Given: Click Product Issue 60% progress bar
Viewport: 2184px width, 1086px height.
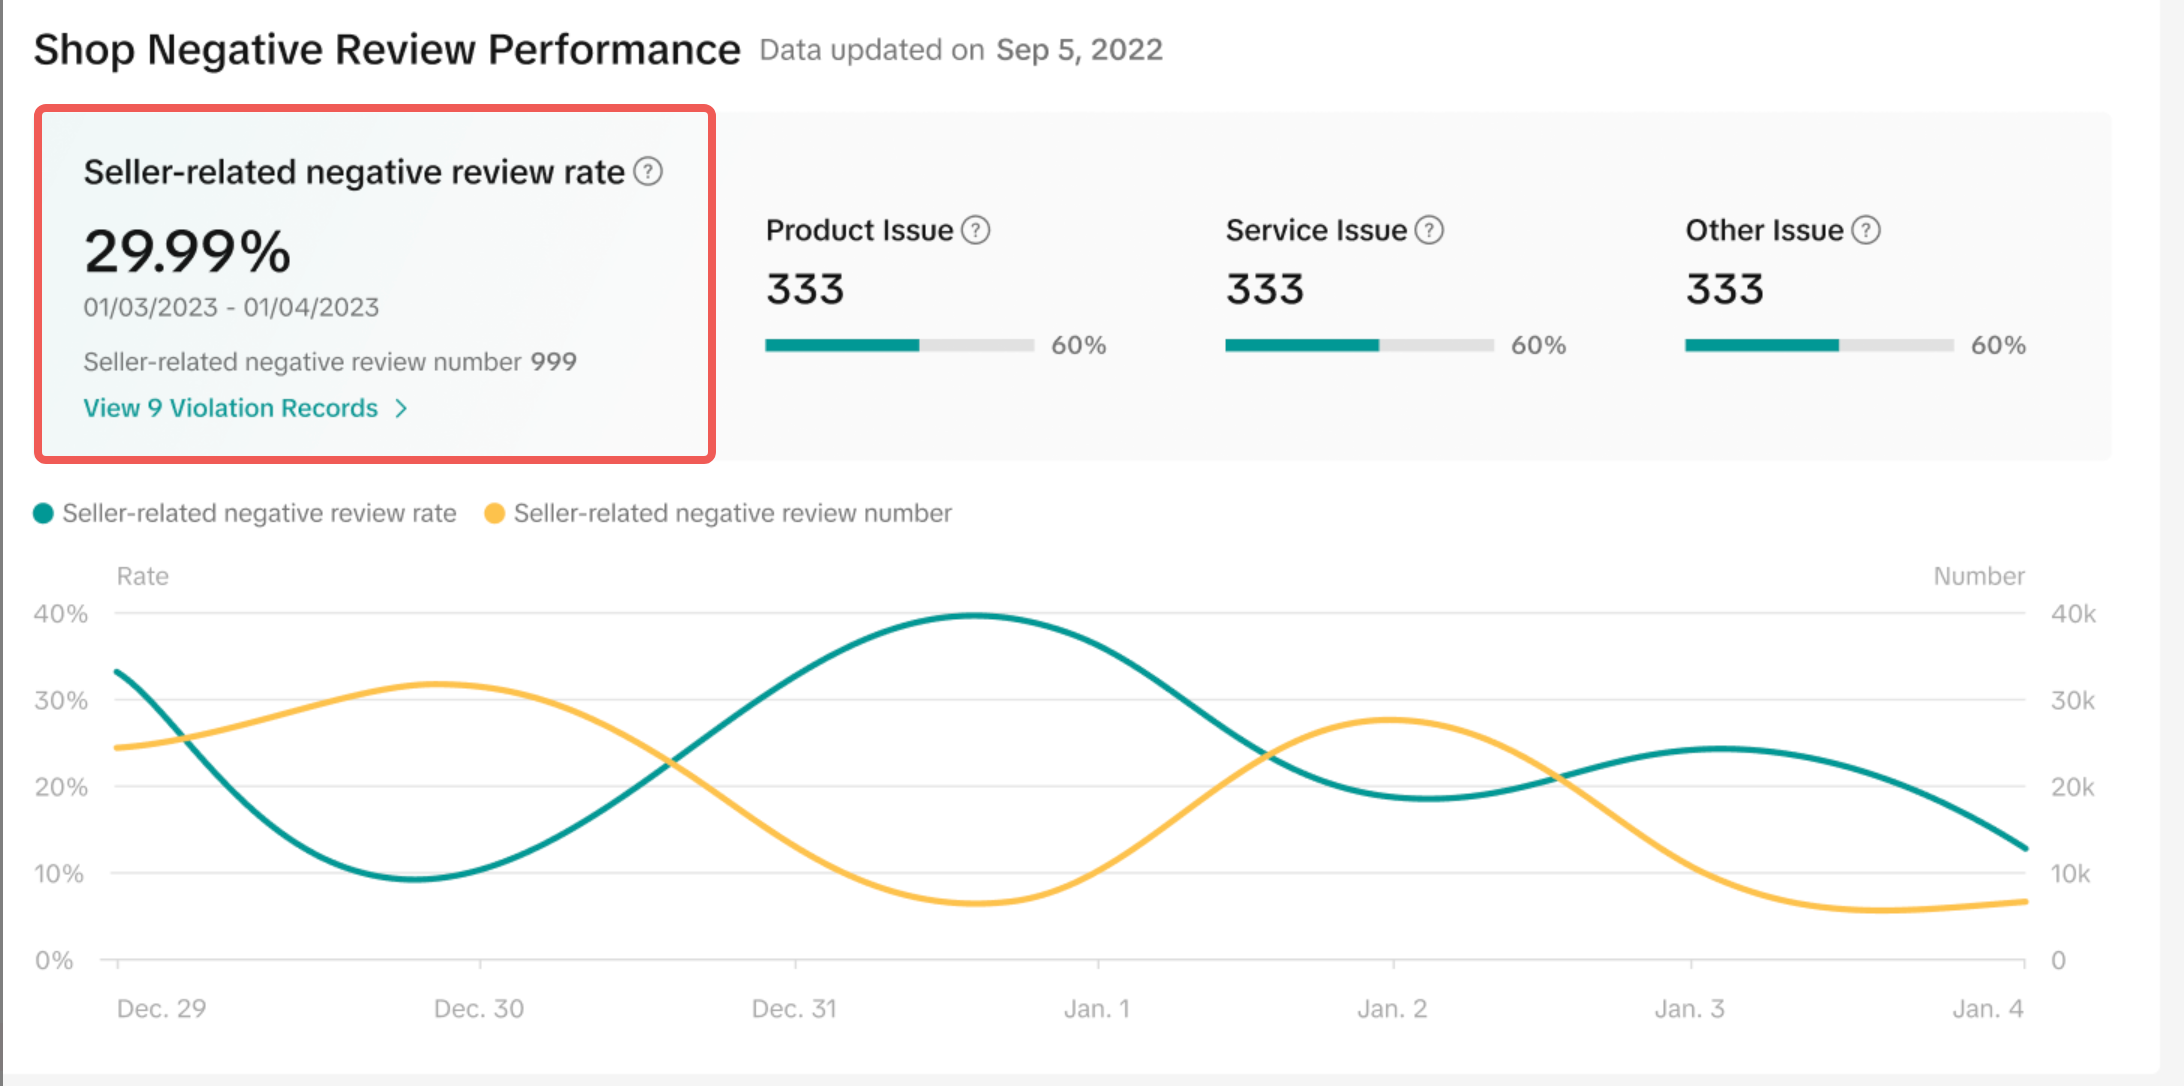Looking at the screenshot, I should [899, 345].
